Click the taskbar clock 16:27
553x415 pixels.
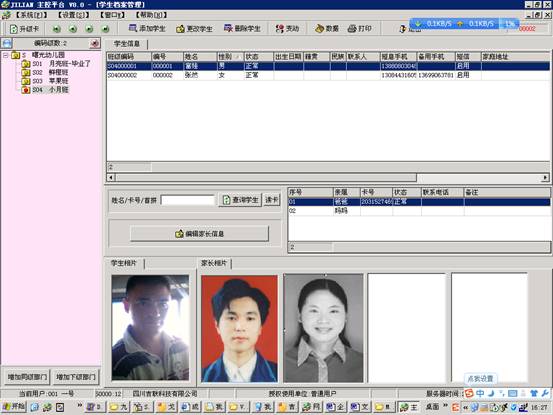coord(539,408)
